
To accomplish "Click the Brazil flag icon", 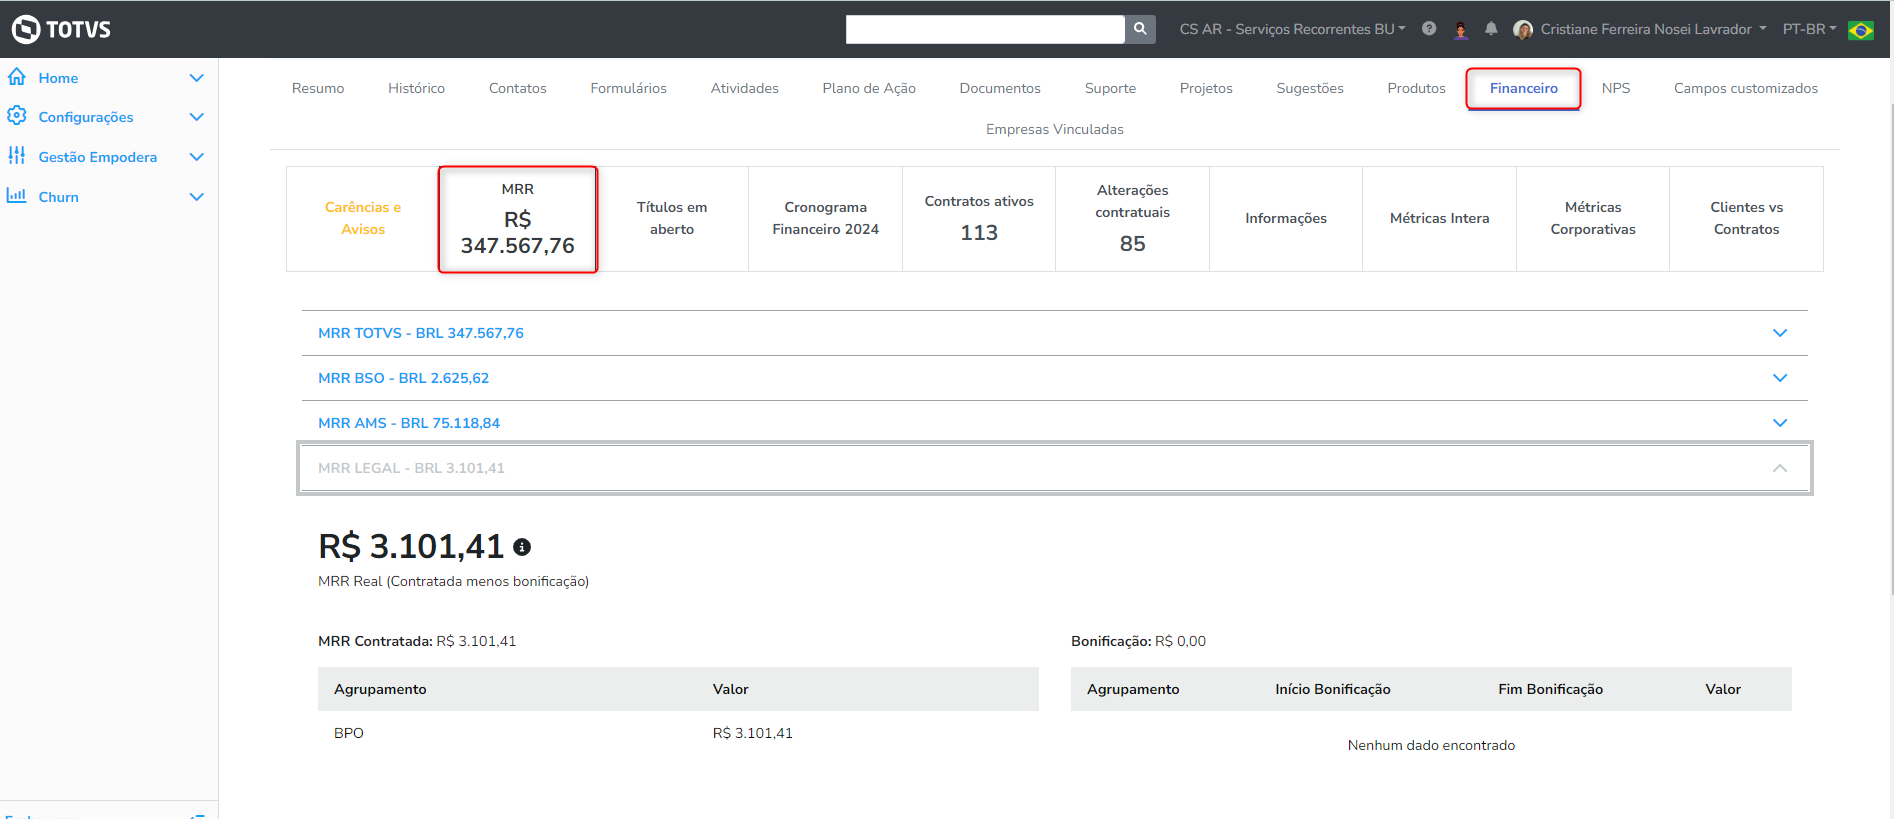I will (1861, 30).
